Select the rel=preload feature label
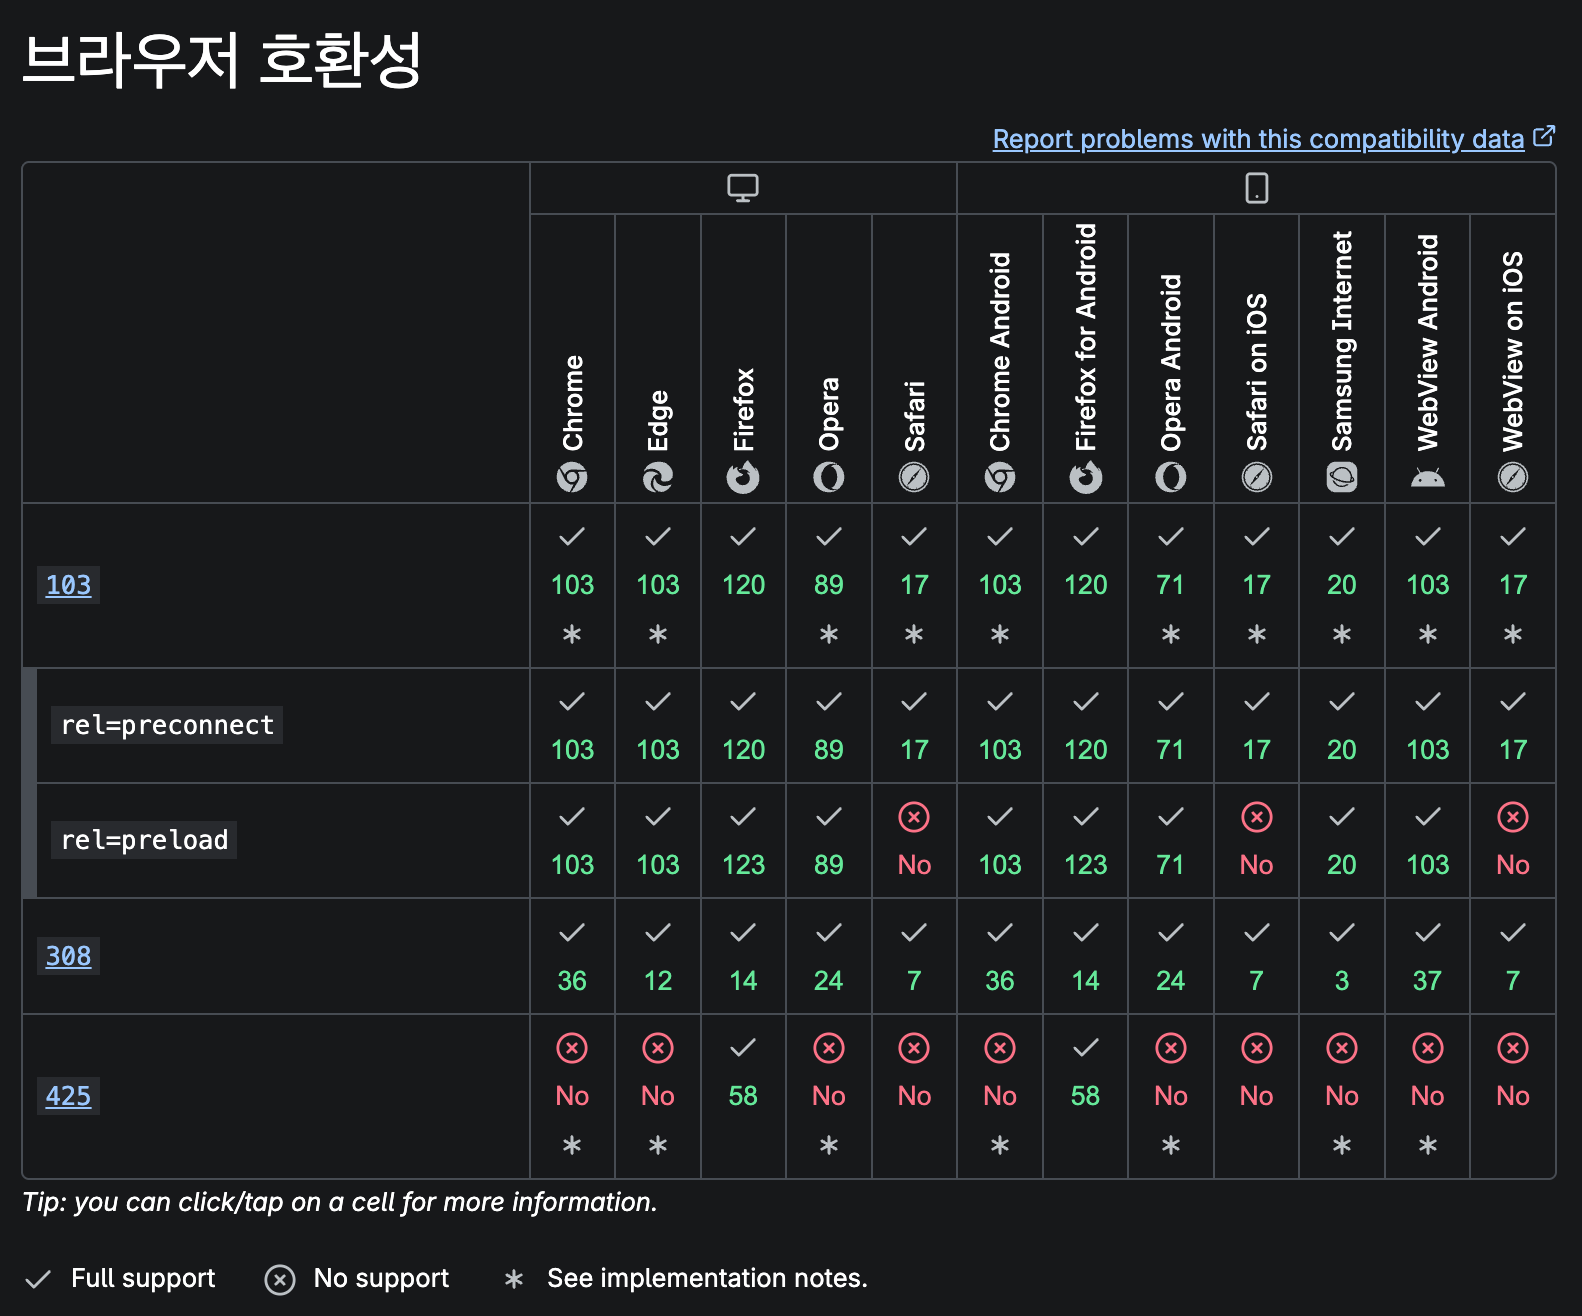 click(144, 840)
